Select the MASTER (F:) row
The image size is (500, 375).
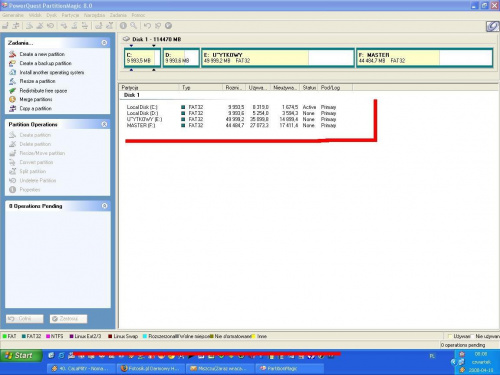point(231,125)
